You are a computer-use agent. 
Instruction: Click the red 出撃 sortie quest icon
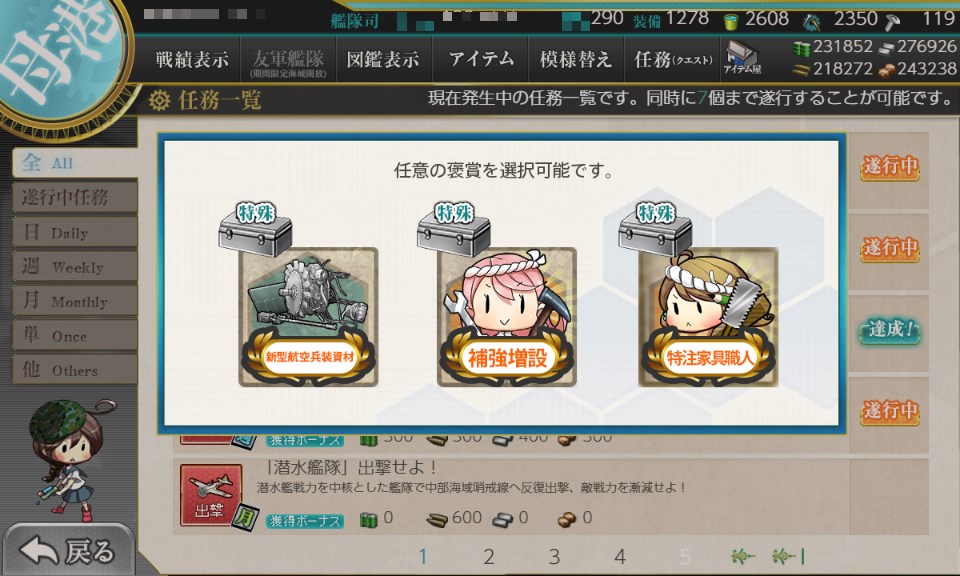coord(211,495)
